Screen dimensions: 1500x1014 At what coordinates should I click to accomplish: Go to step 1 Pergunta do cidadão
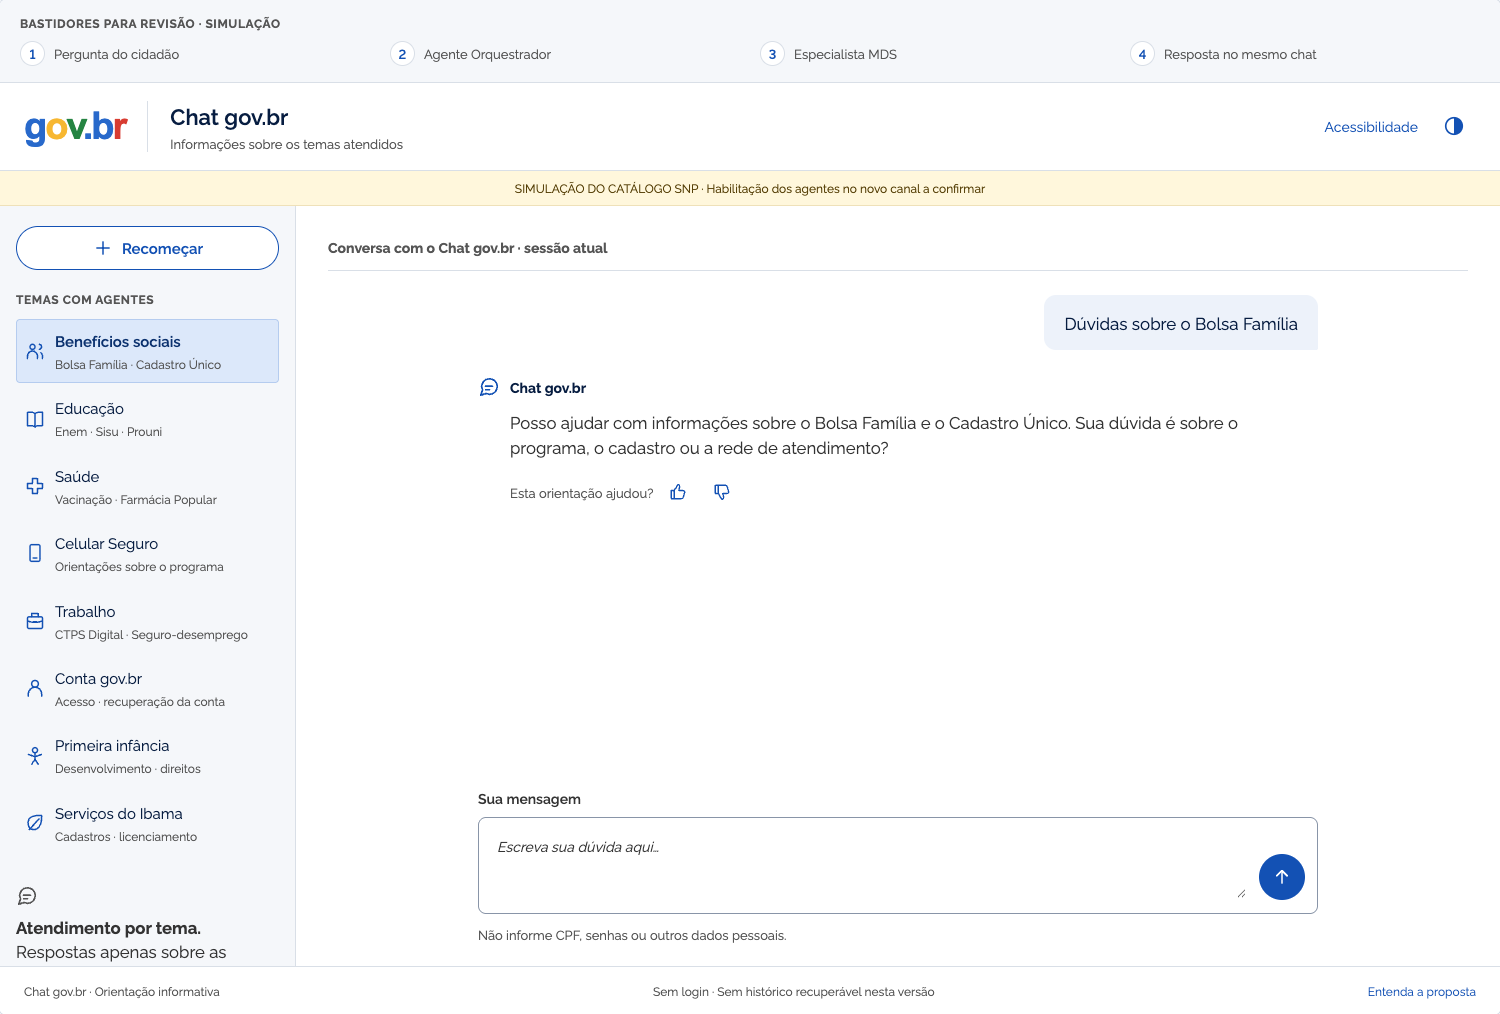click(100, 54)
